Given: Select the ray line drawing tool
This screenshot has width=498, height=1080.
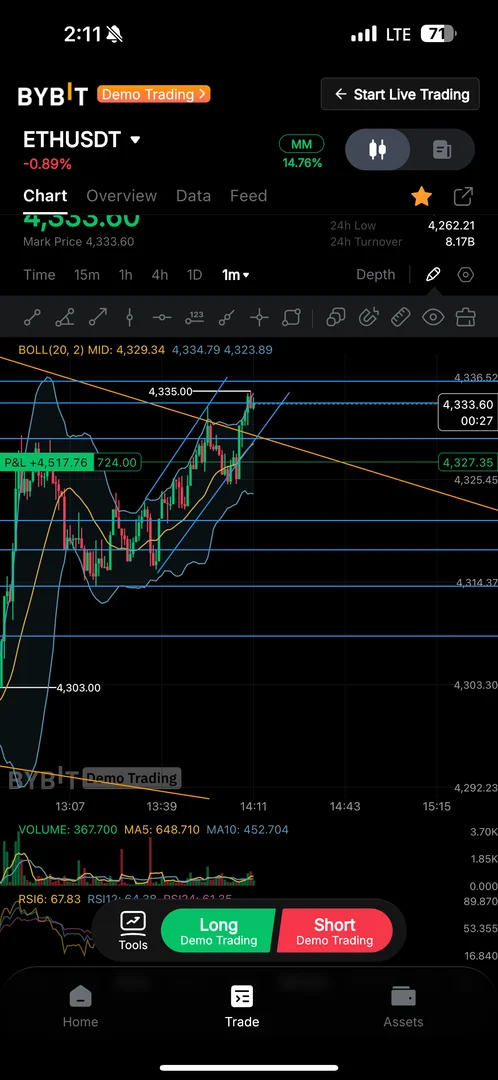Looking at the screenshot, I should click(x=227, y=318).
